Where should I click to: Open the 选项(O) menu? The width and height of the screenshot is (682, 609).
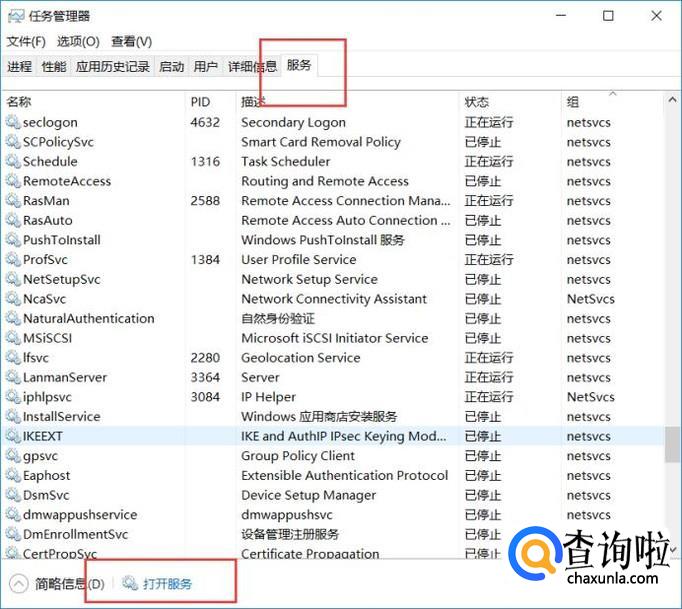78,41
